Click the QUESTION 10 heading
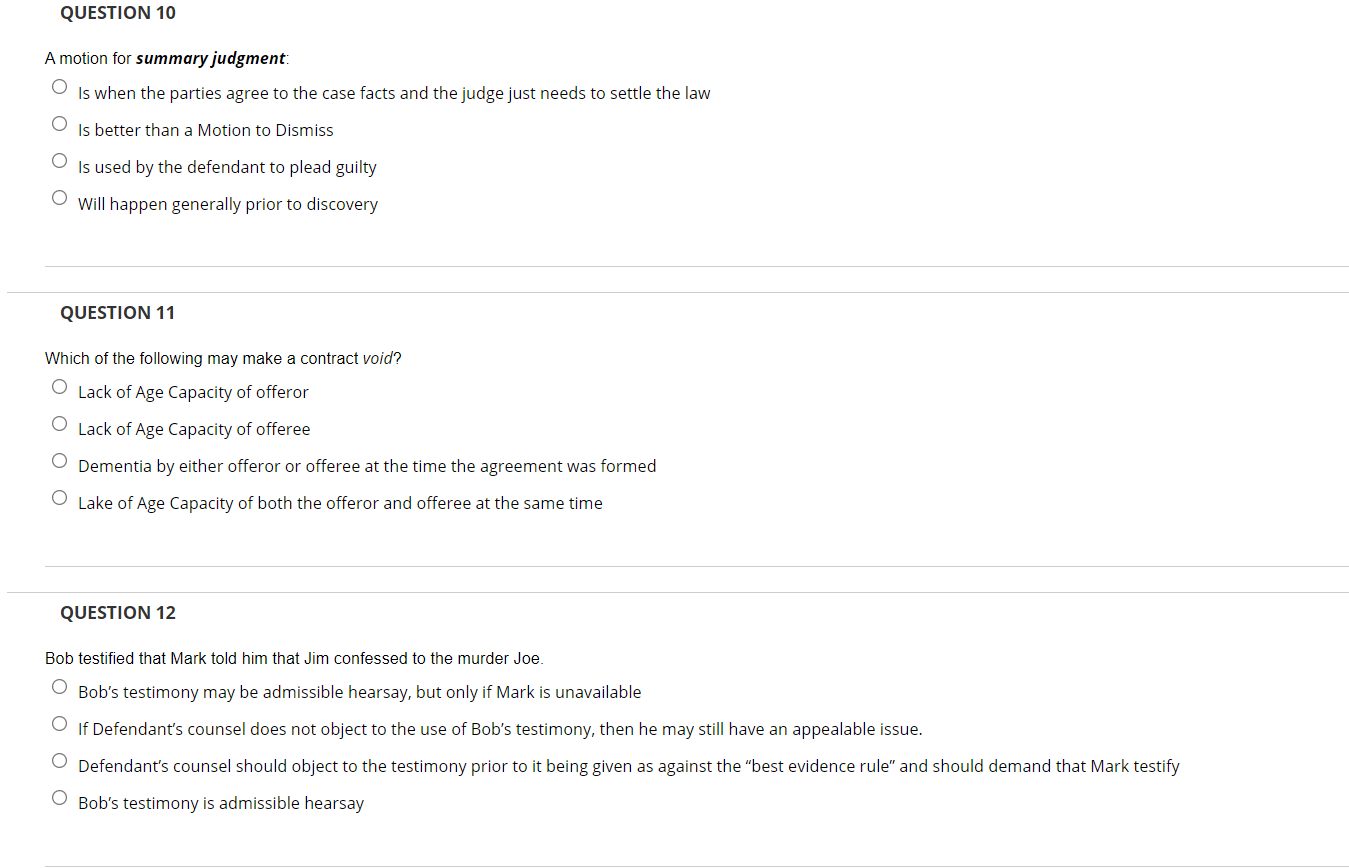 coord(117,13)
